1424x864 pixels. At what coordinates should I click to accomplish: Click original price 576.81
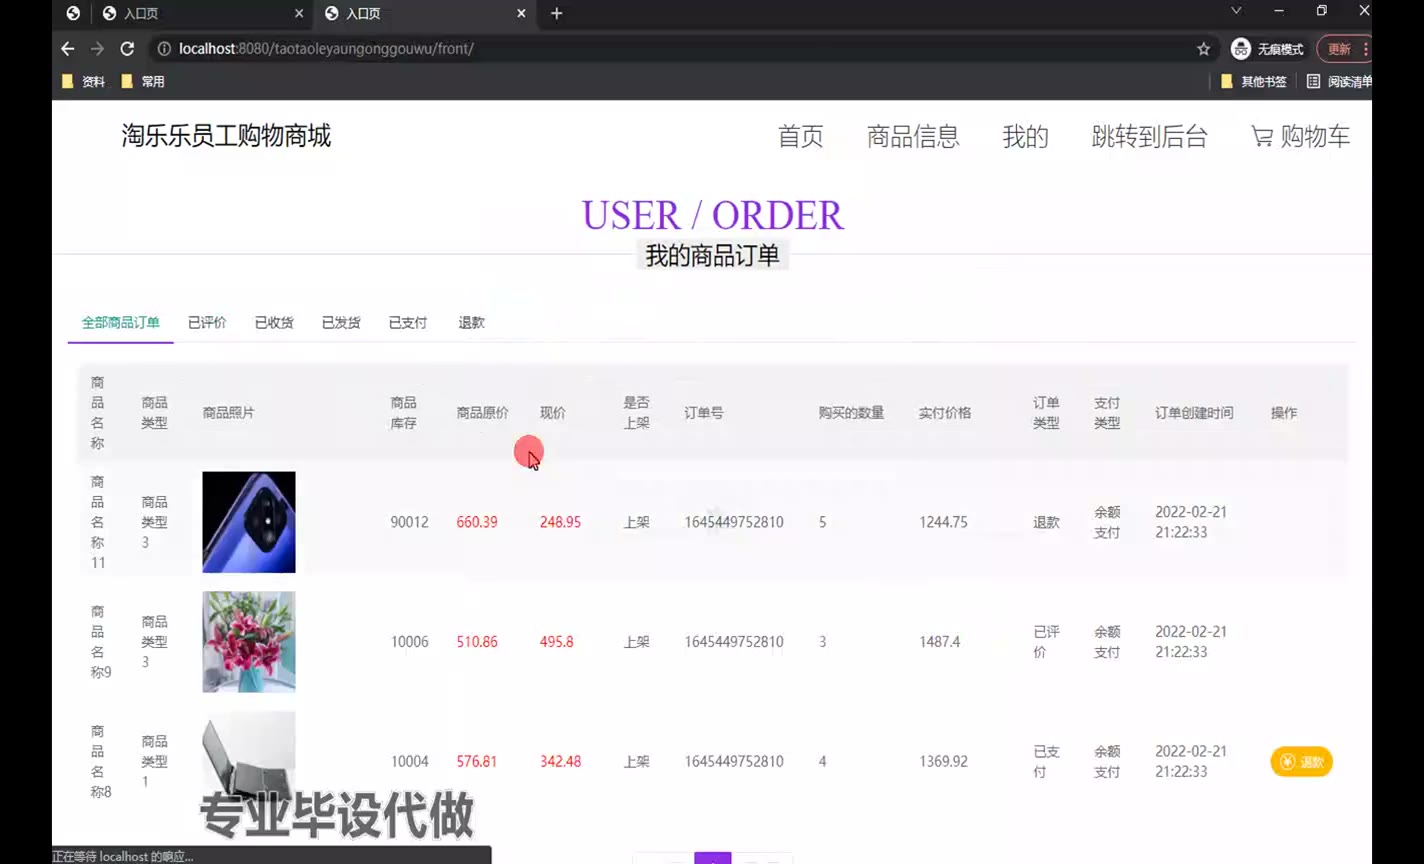[477, 762]
